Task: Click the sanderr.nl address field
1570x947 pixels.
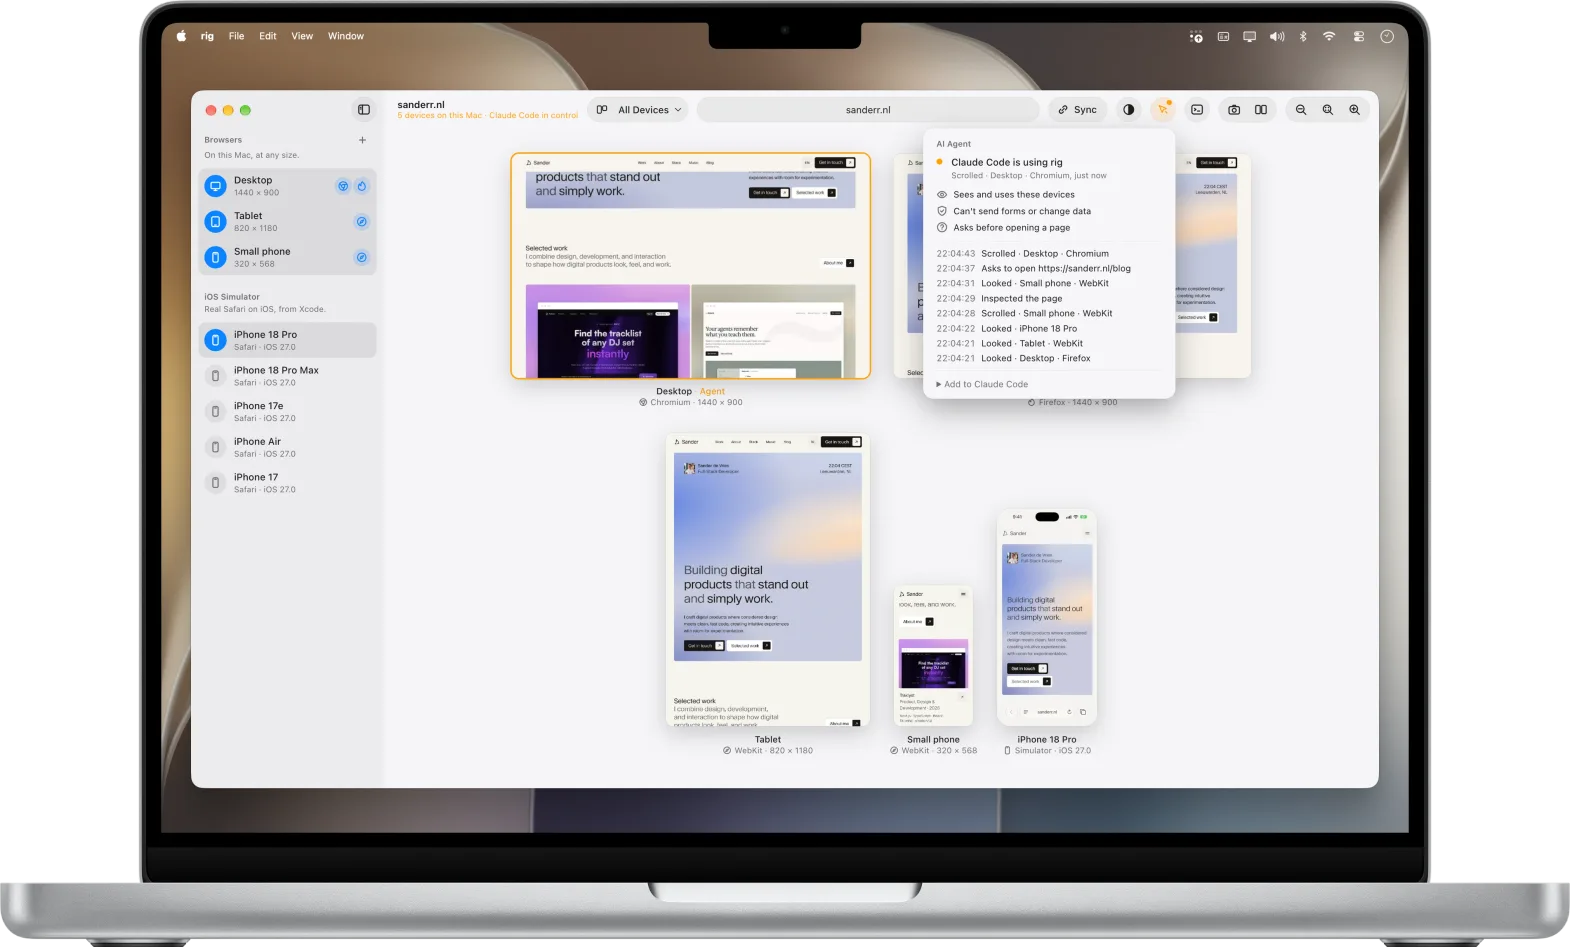Action: [x=868, y=110]
